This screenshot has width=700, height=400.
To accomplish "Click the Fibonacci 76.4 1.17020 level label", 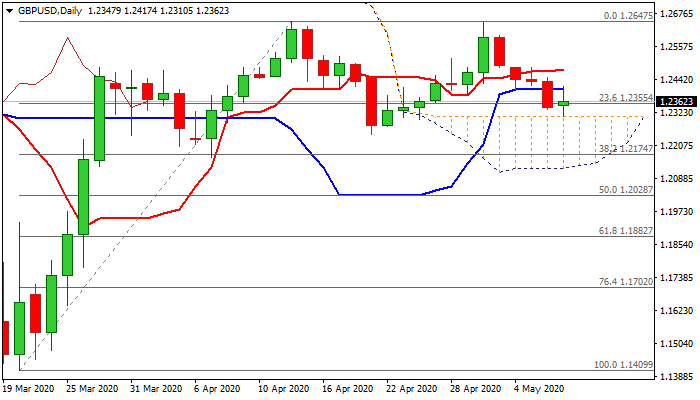I will (x=626, y=282).
